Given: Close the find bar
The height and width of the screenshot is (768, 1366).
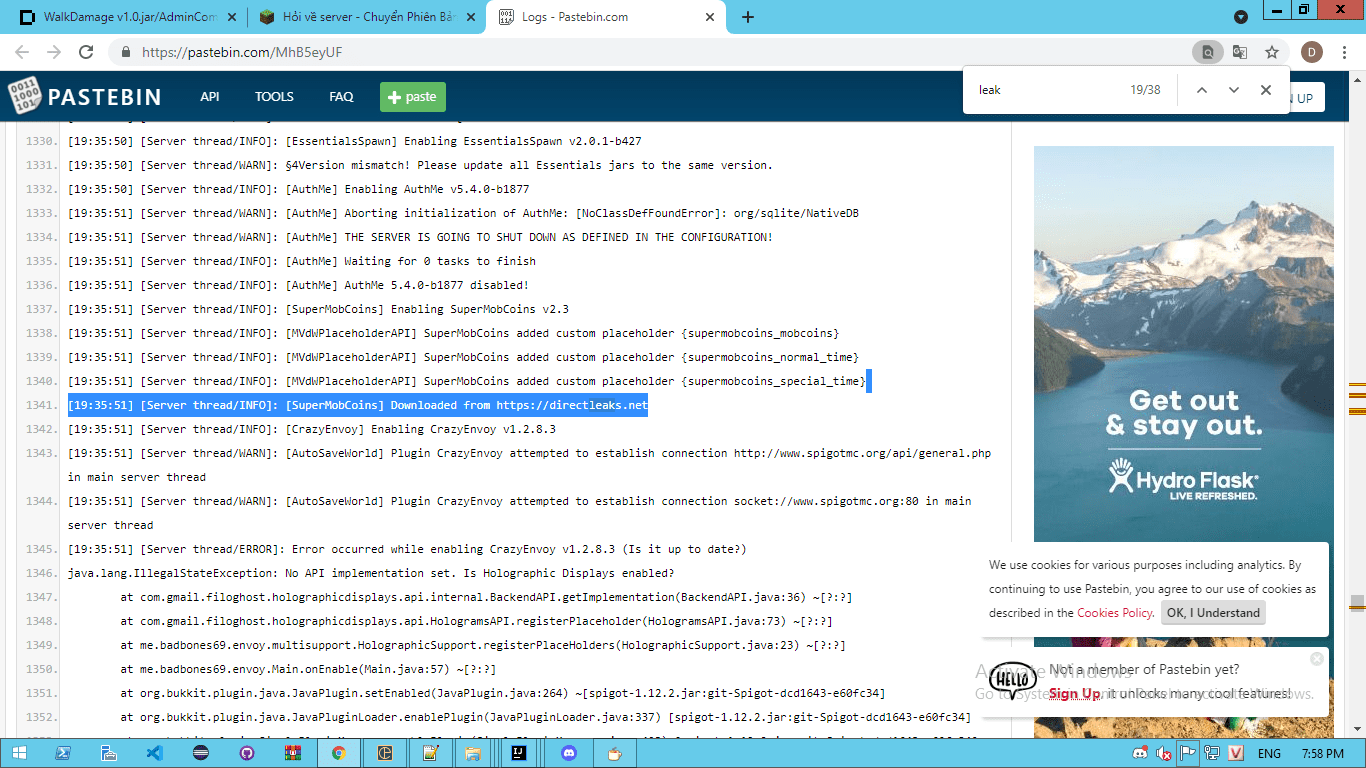Looking at the screenshot, I should [1266, 90].
